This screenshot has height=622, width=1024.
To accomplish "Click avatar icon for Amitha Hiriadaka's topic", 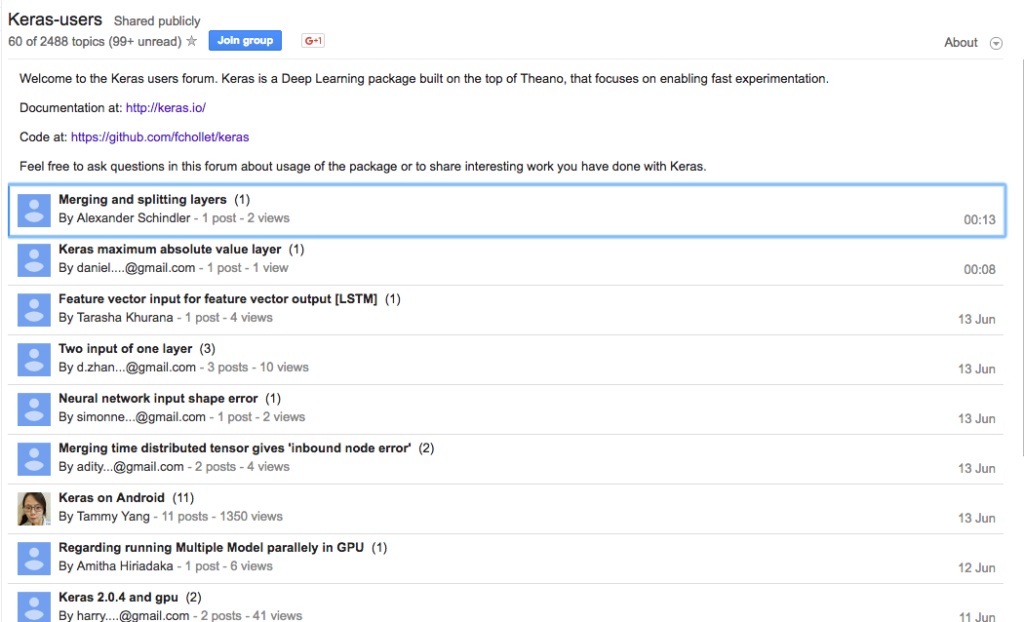I will tap(34, 558).
